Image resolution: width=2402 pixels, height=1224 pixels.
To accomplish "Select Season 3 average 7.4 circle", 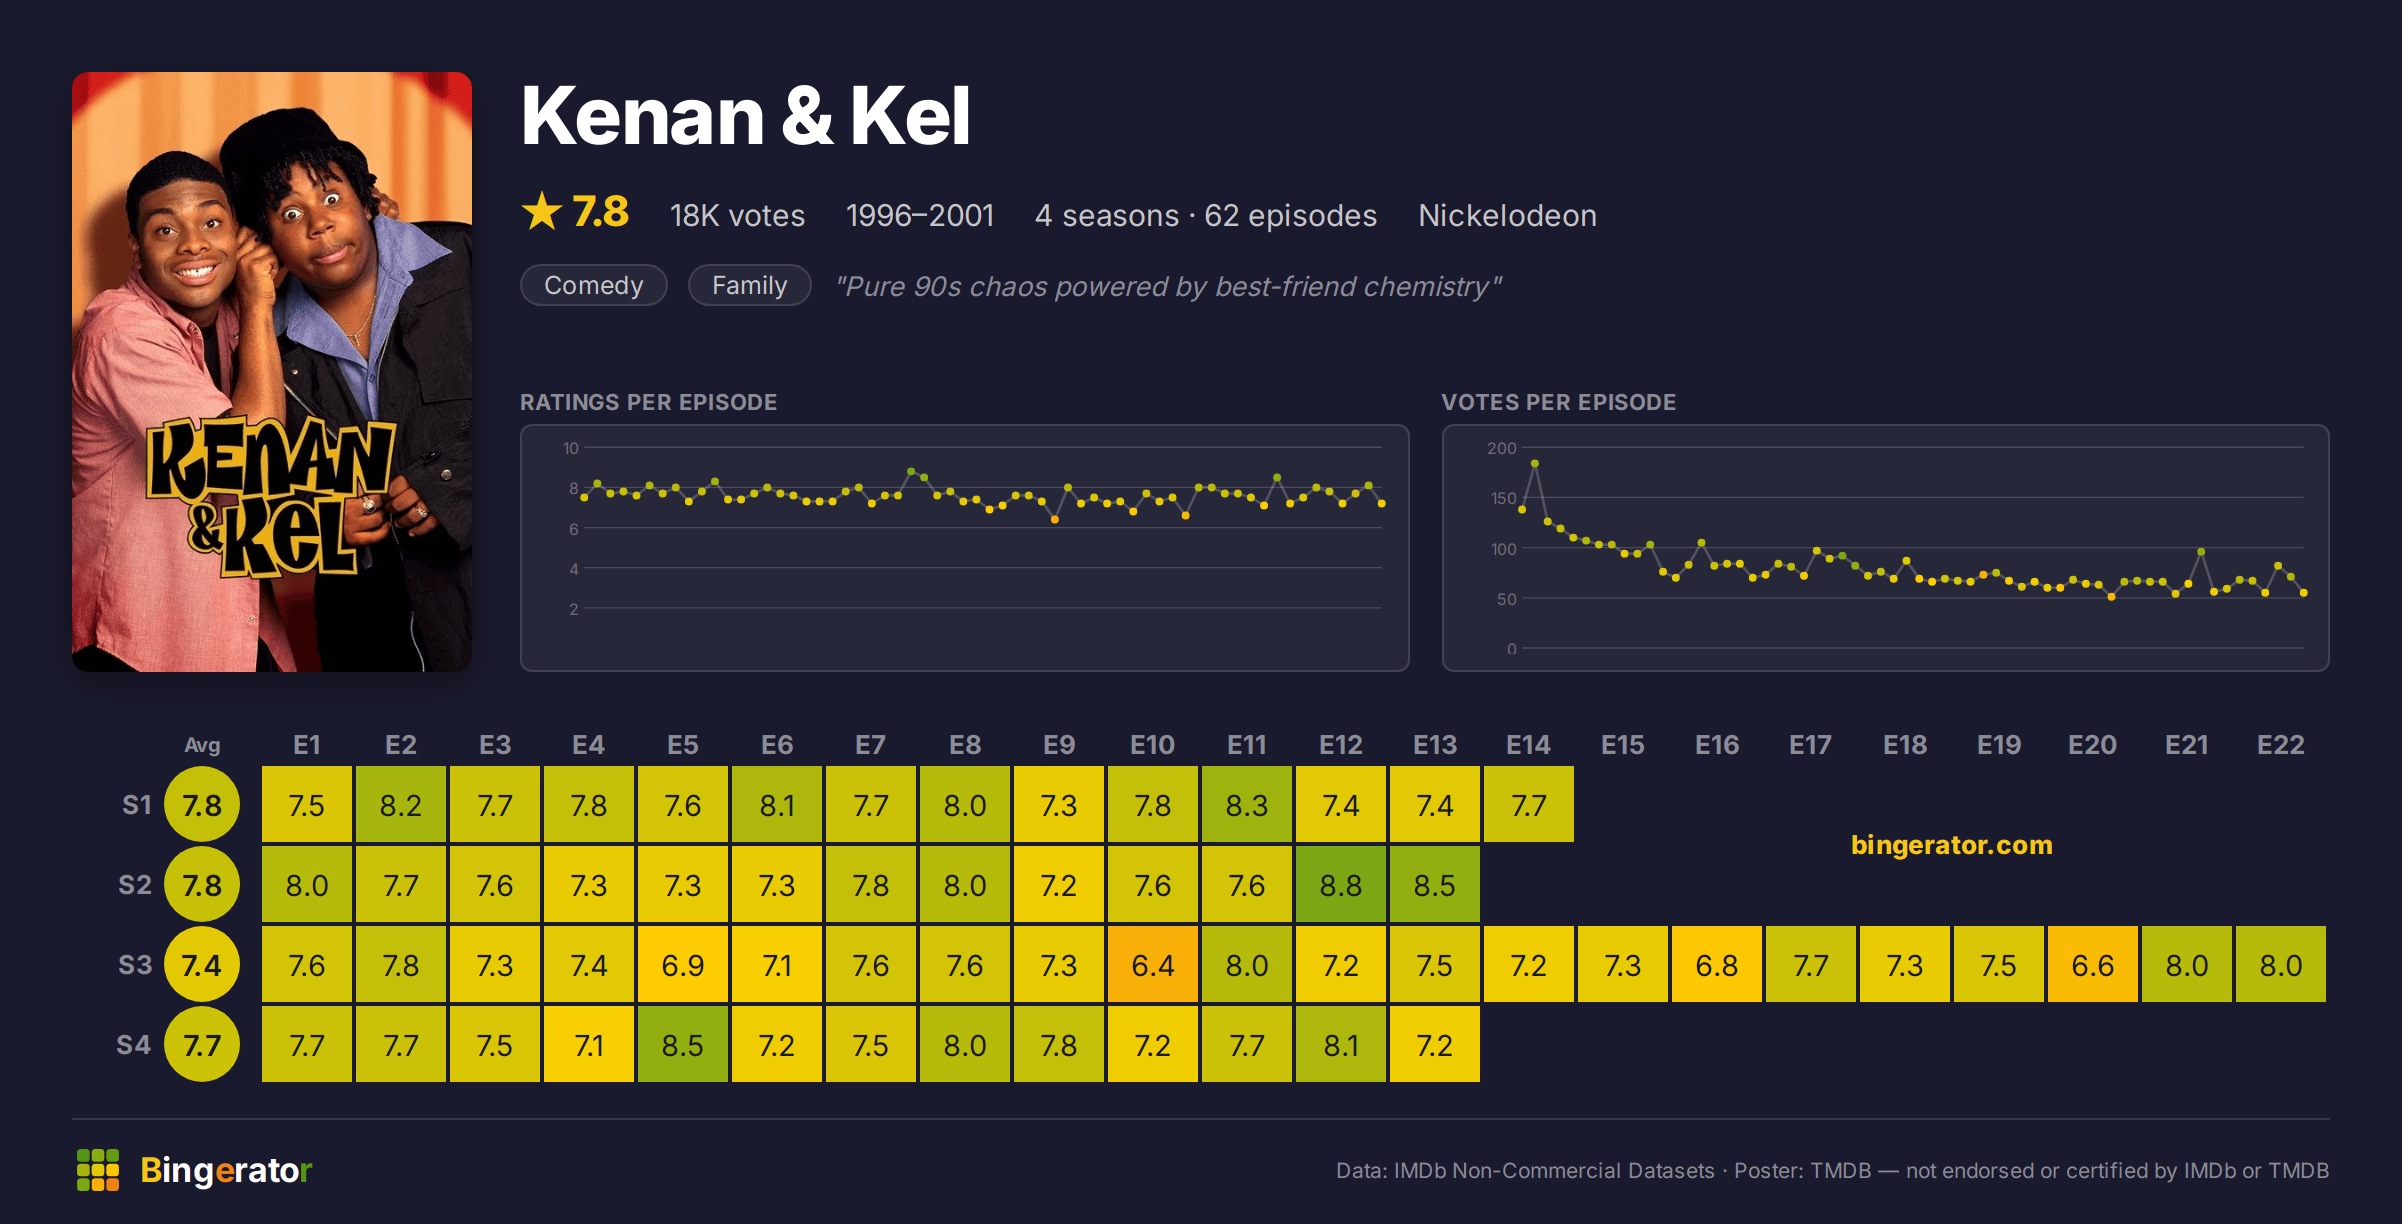I will tap(202, 965).
